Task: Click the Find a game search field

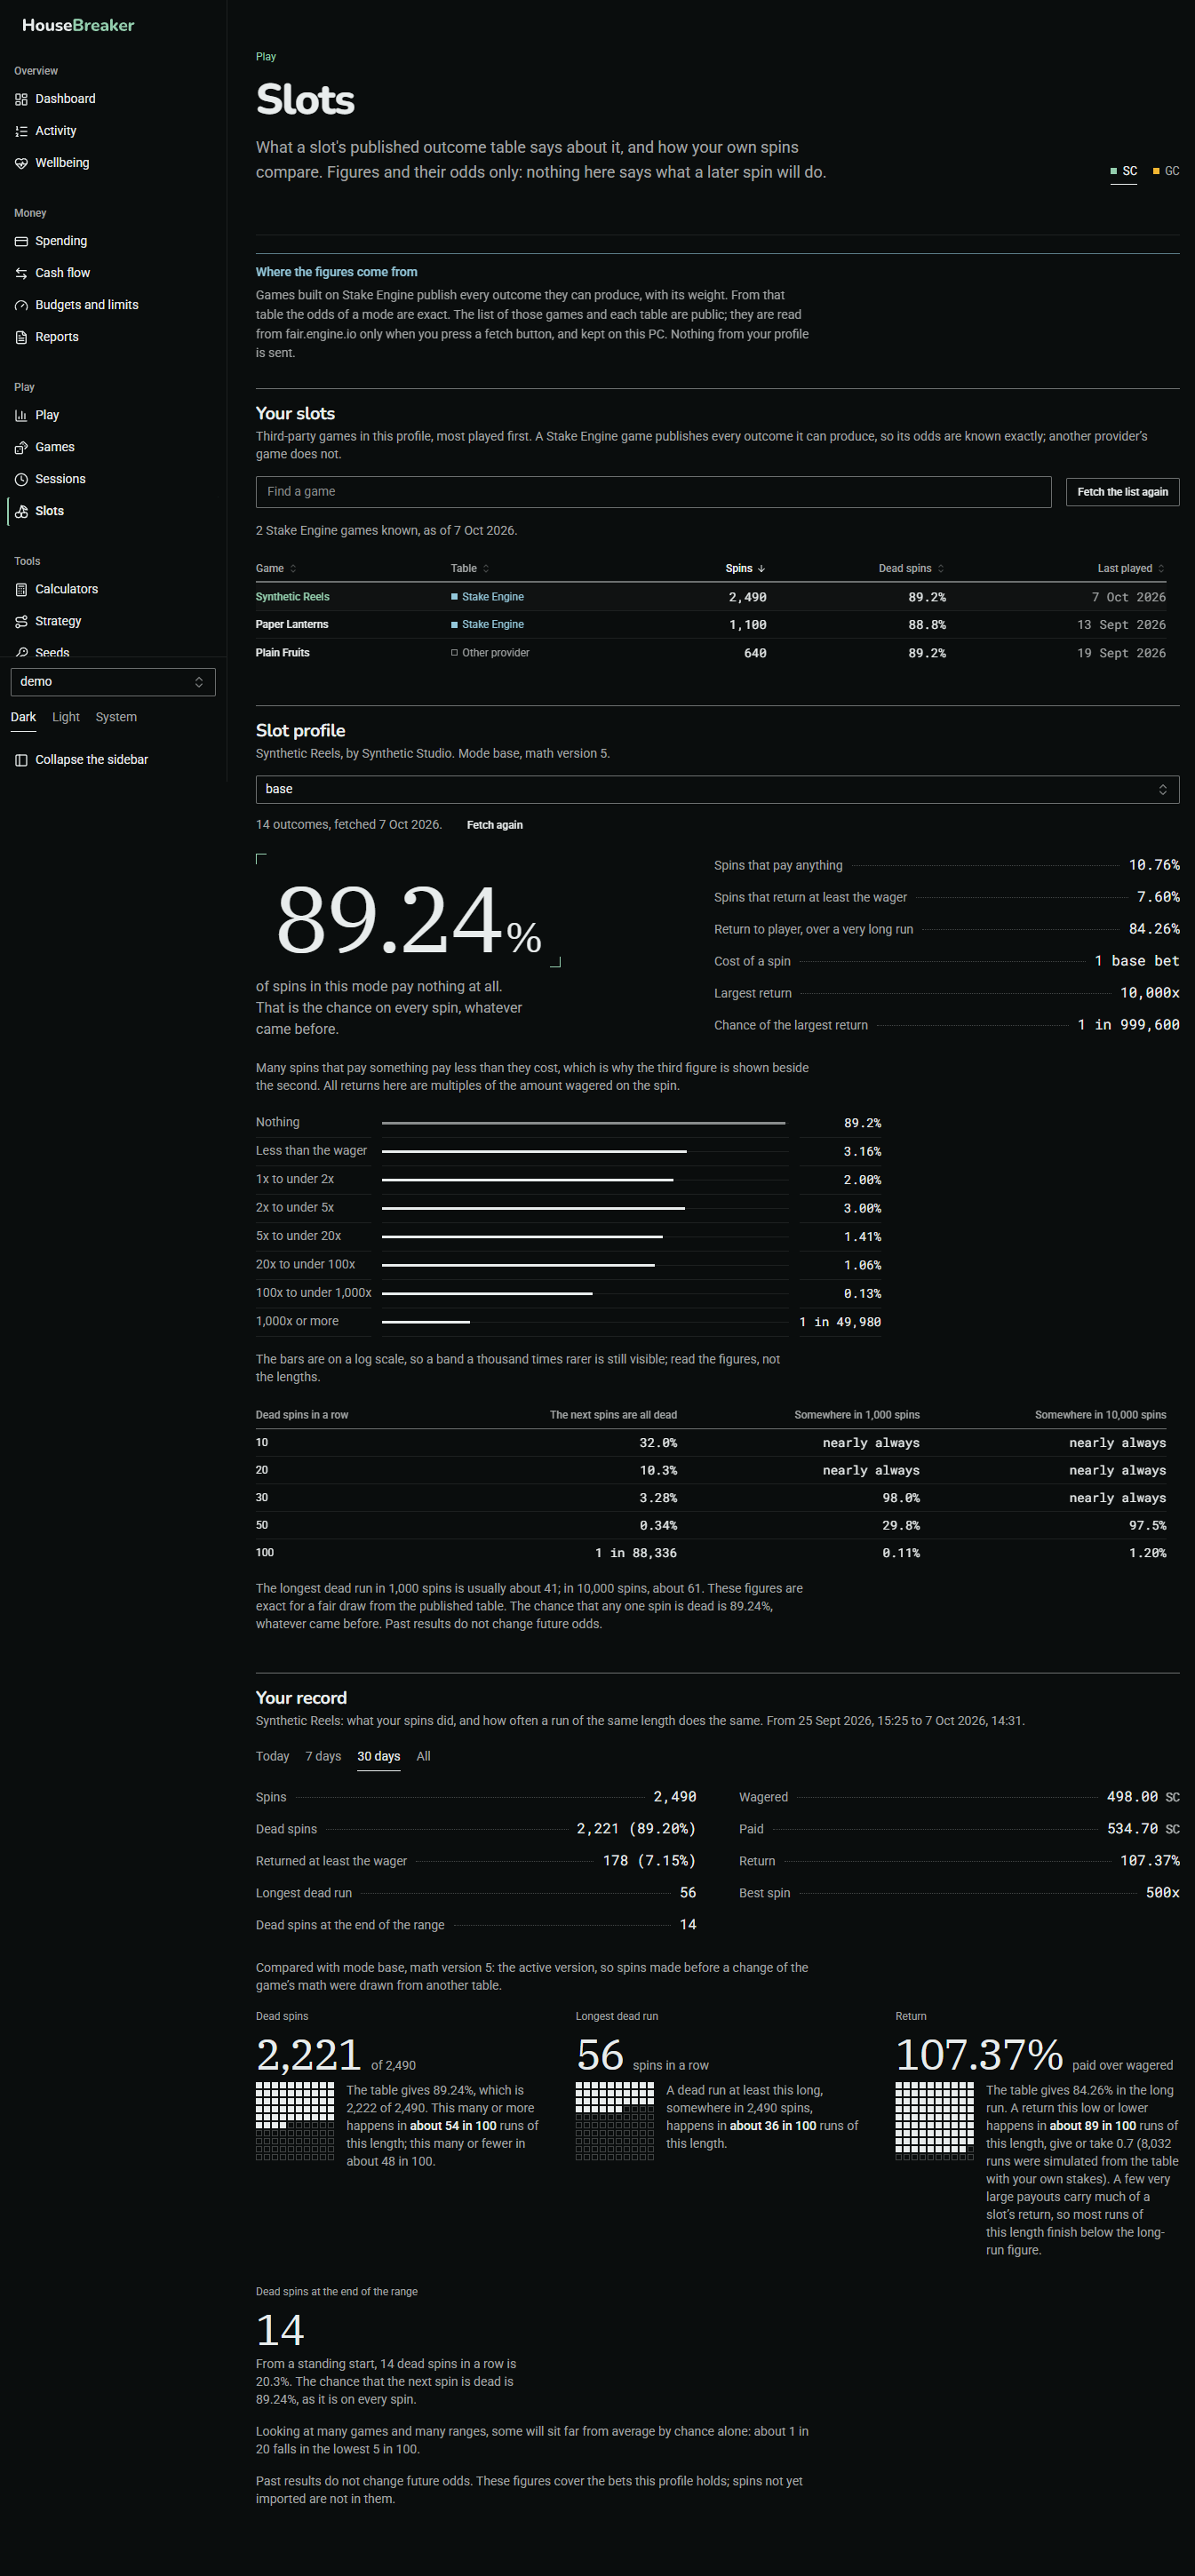Action: pos(653,492)
